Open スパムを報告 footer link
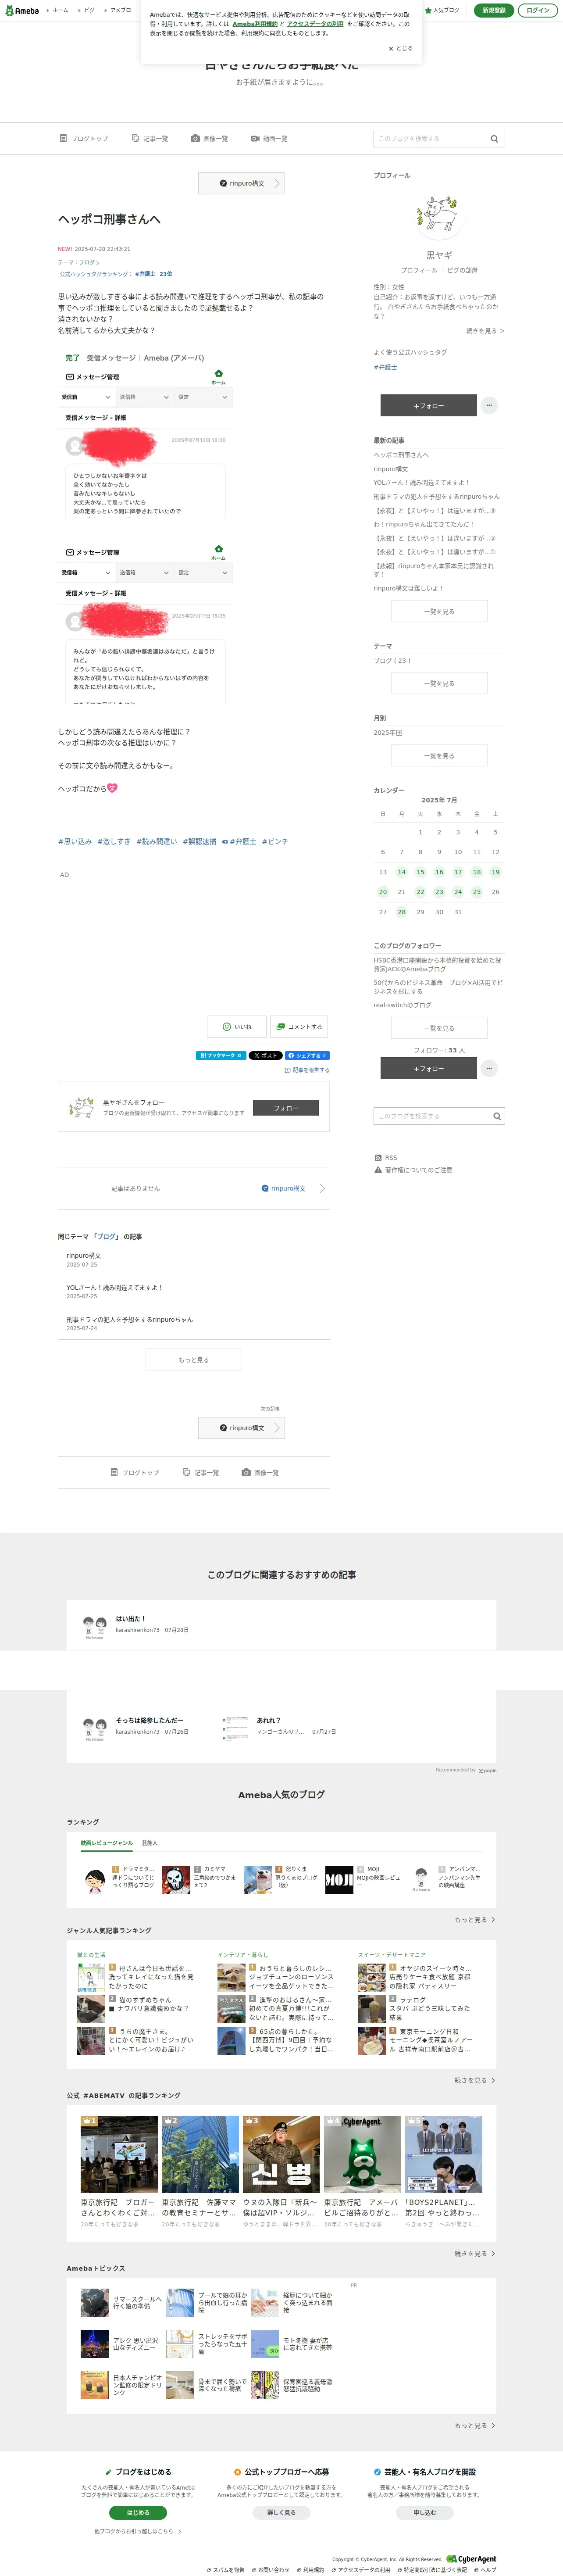The width and height of the screenshot is (563, 2576). tap(225, 2569)
